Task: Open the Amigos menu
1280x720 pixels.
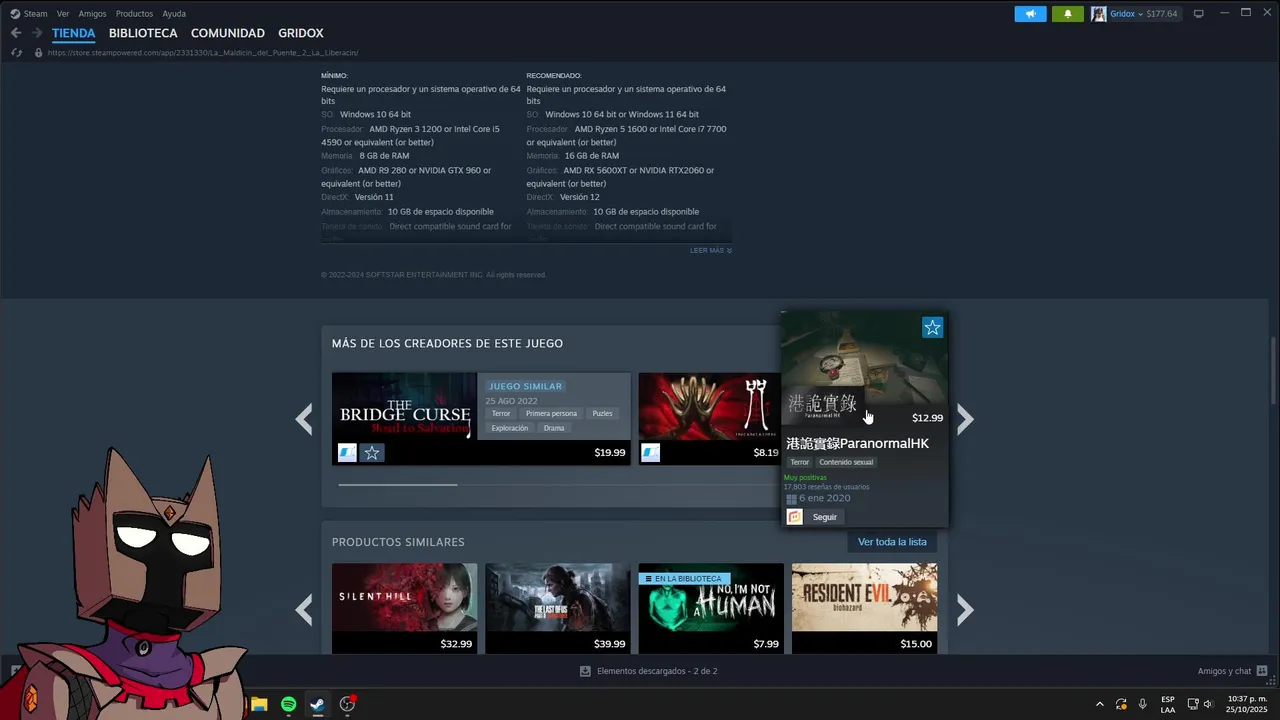Action: [92, 14]
